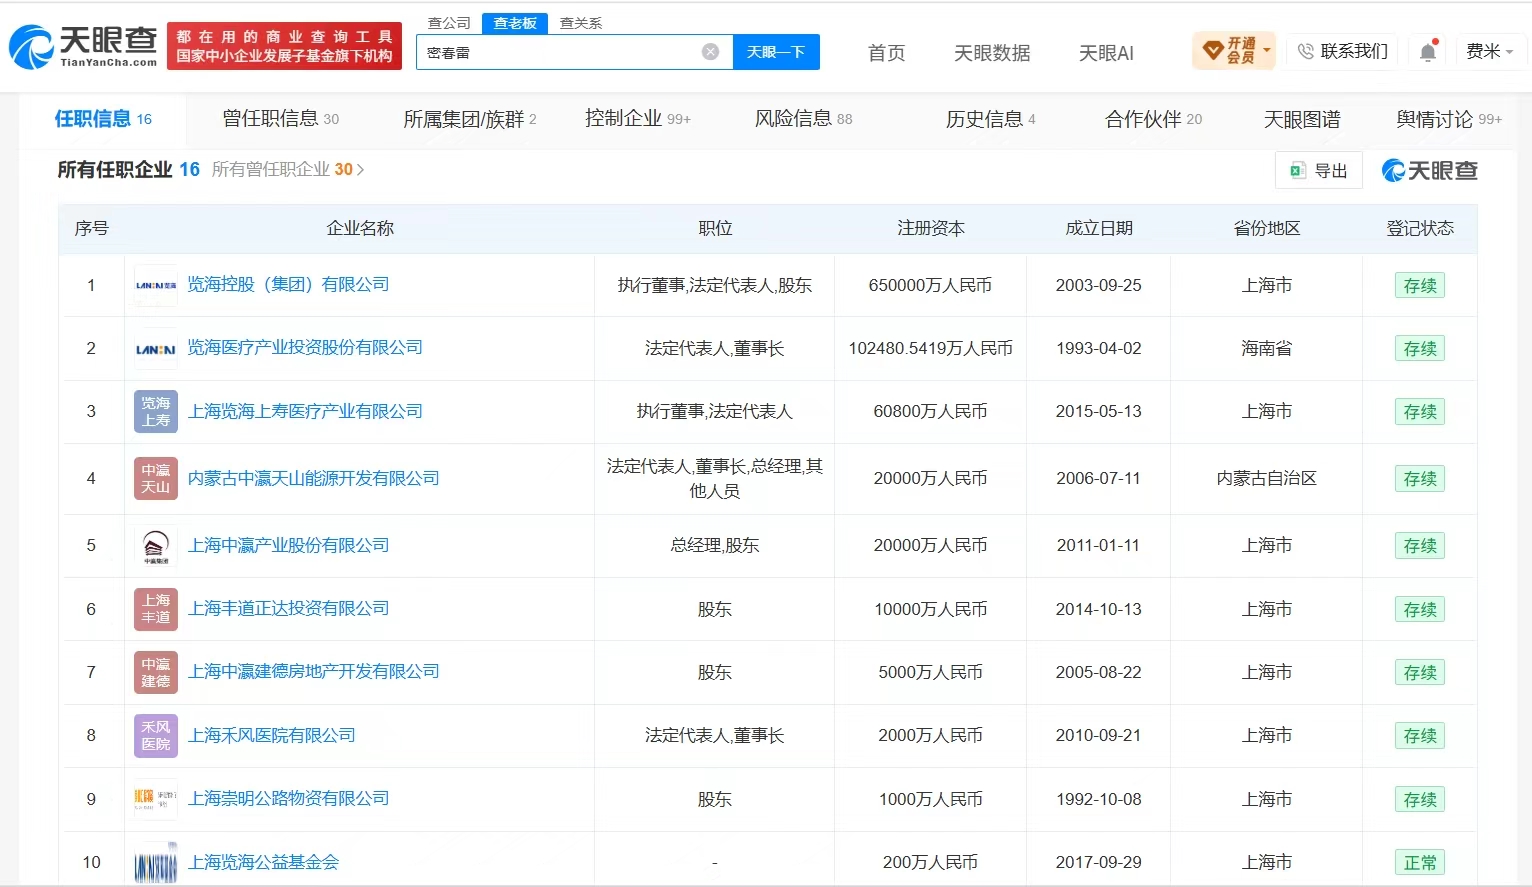Switch to 查关系 search tab
Image resolution: width=1532 pixels, height=887 pixels.
coord(581,23)
